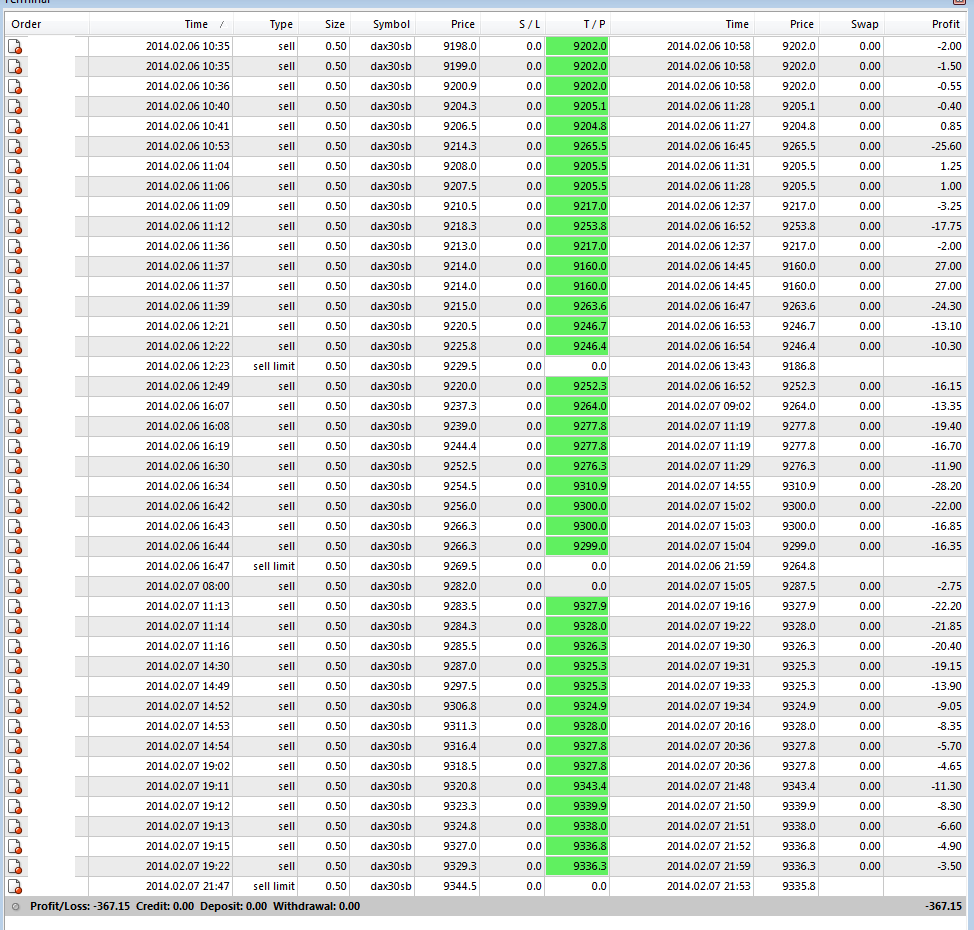The height and width of the screenshot is (930, 974).
Task: Click the Swap column header
Action: (864, 24)
